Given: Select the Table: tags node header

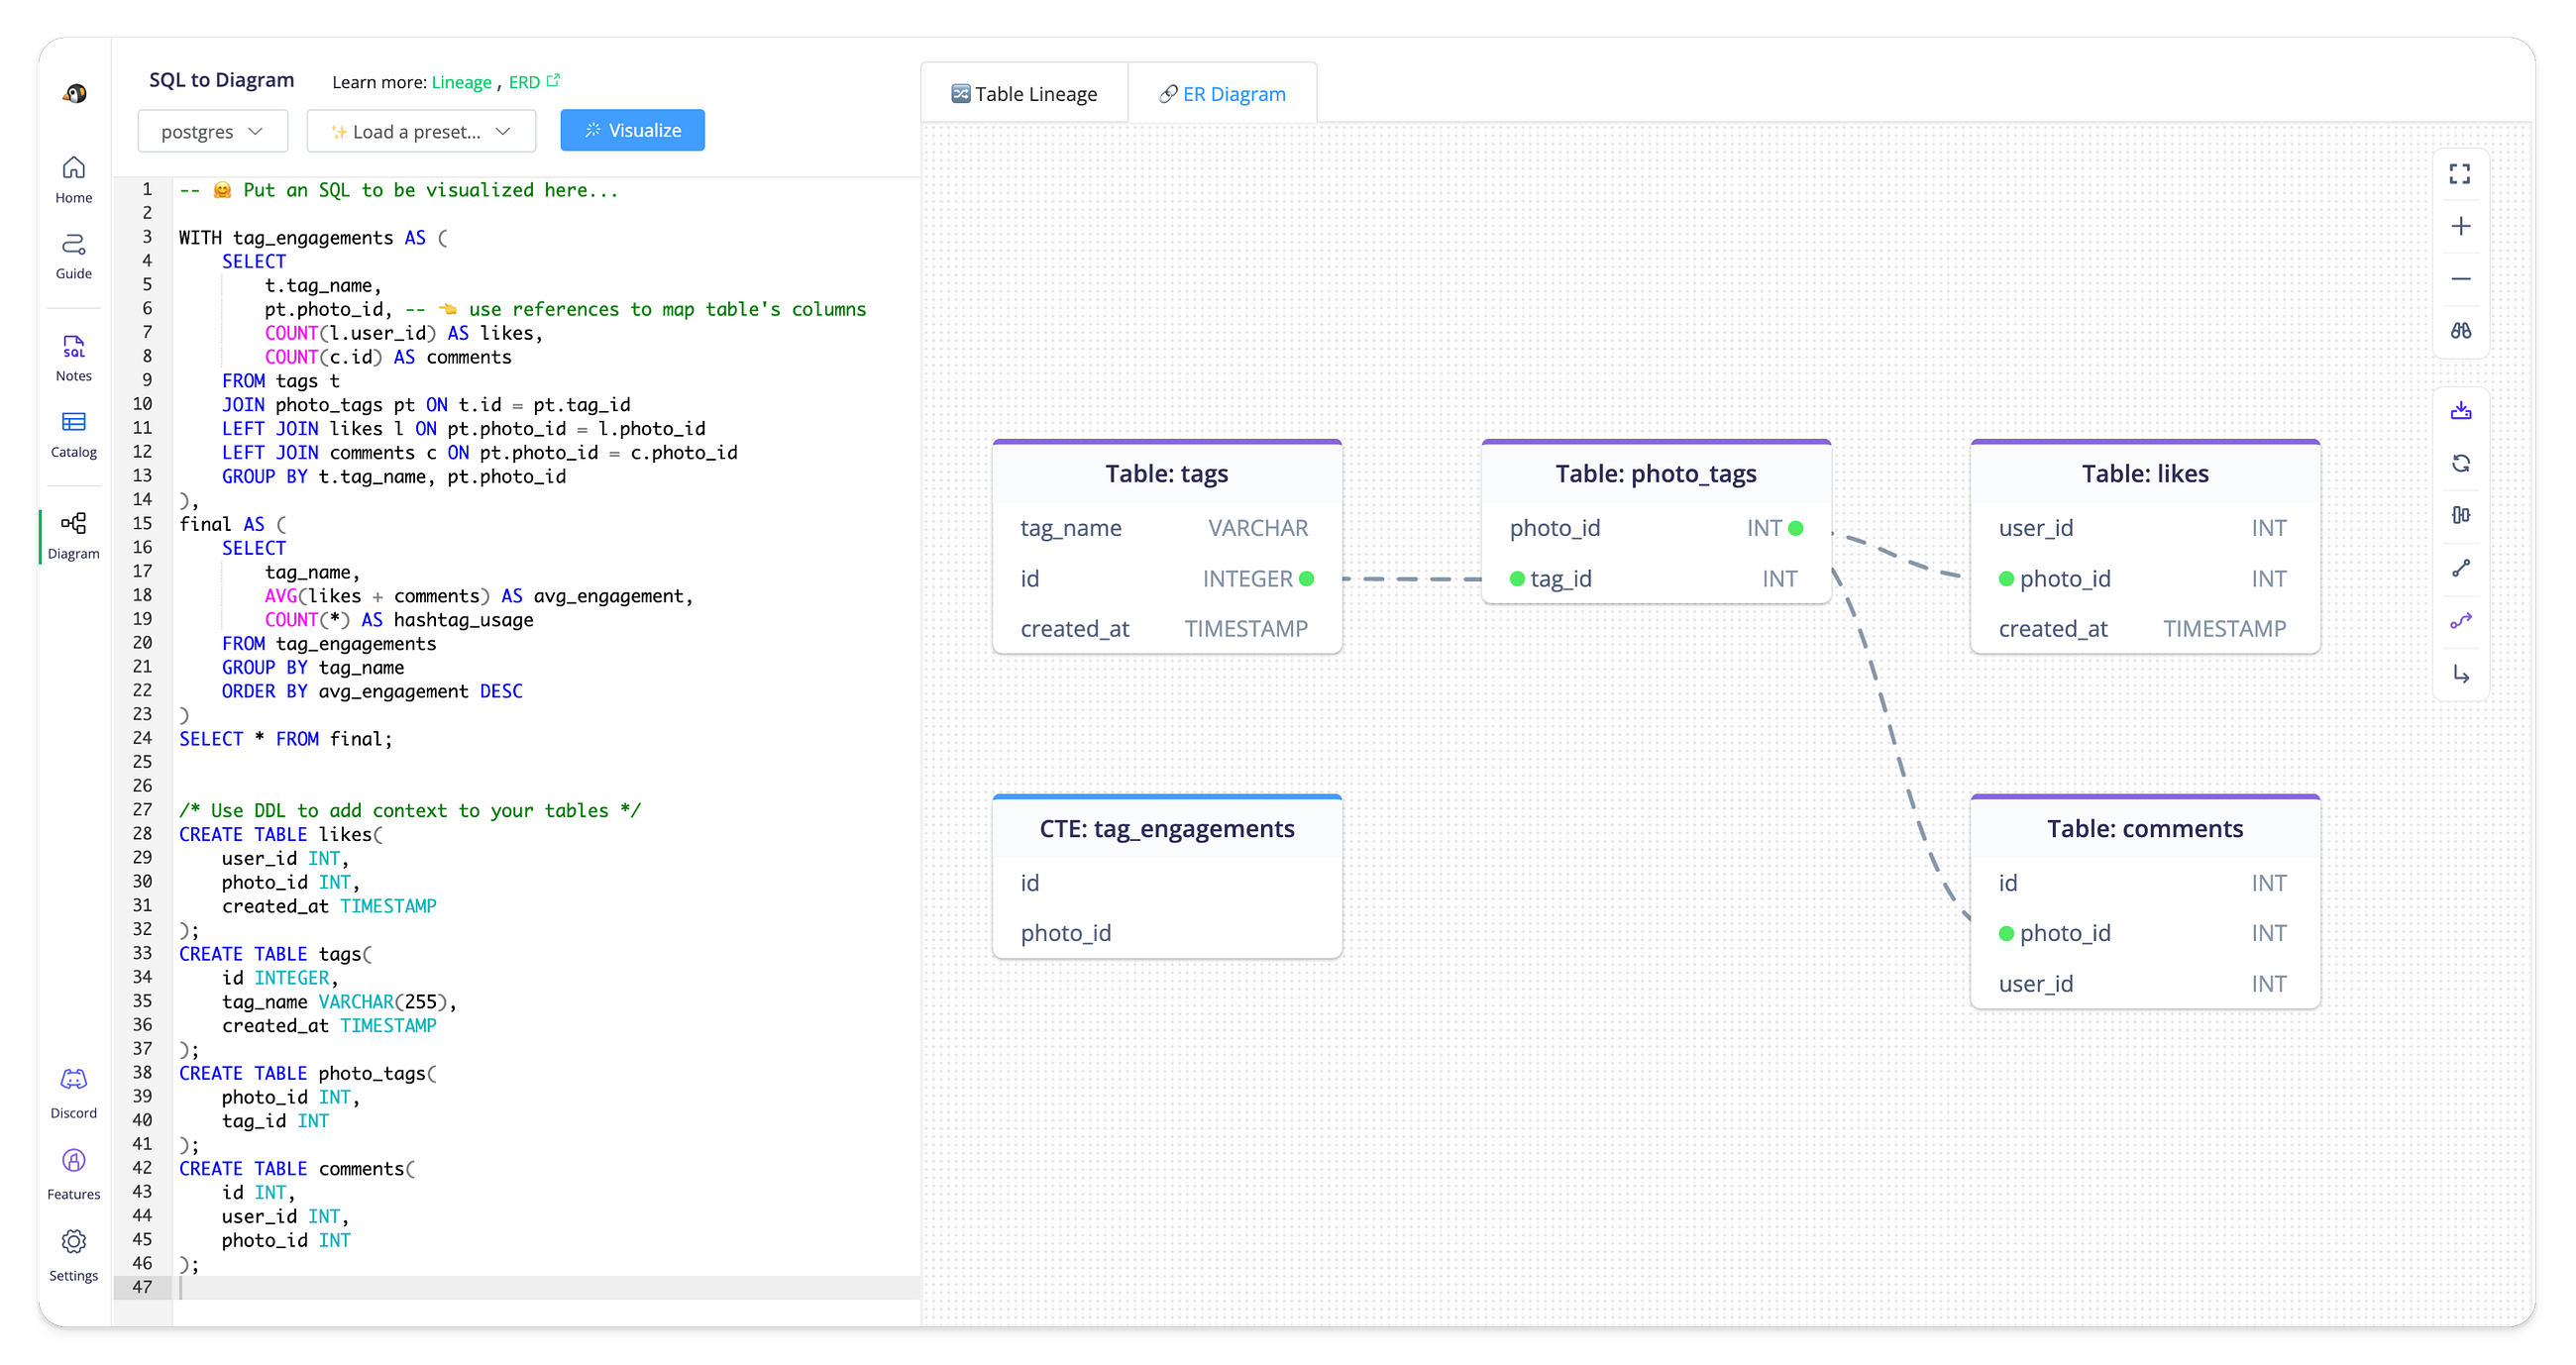Looking at the screenshot, I should [x=1166, y=473].
